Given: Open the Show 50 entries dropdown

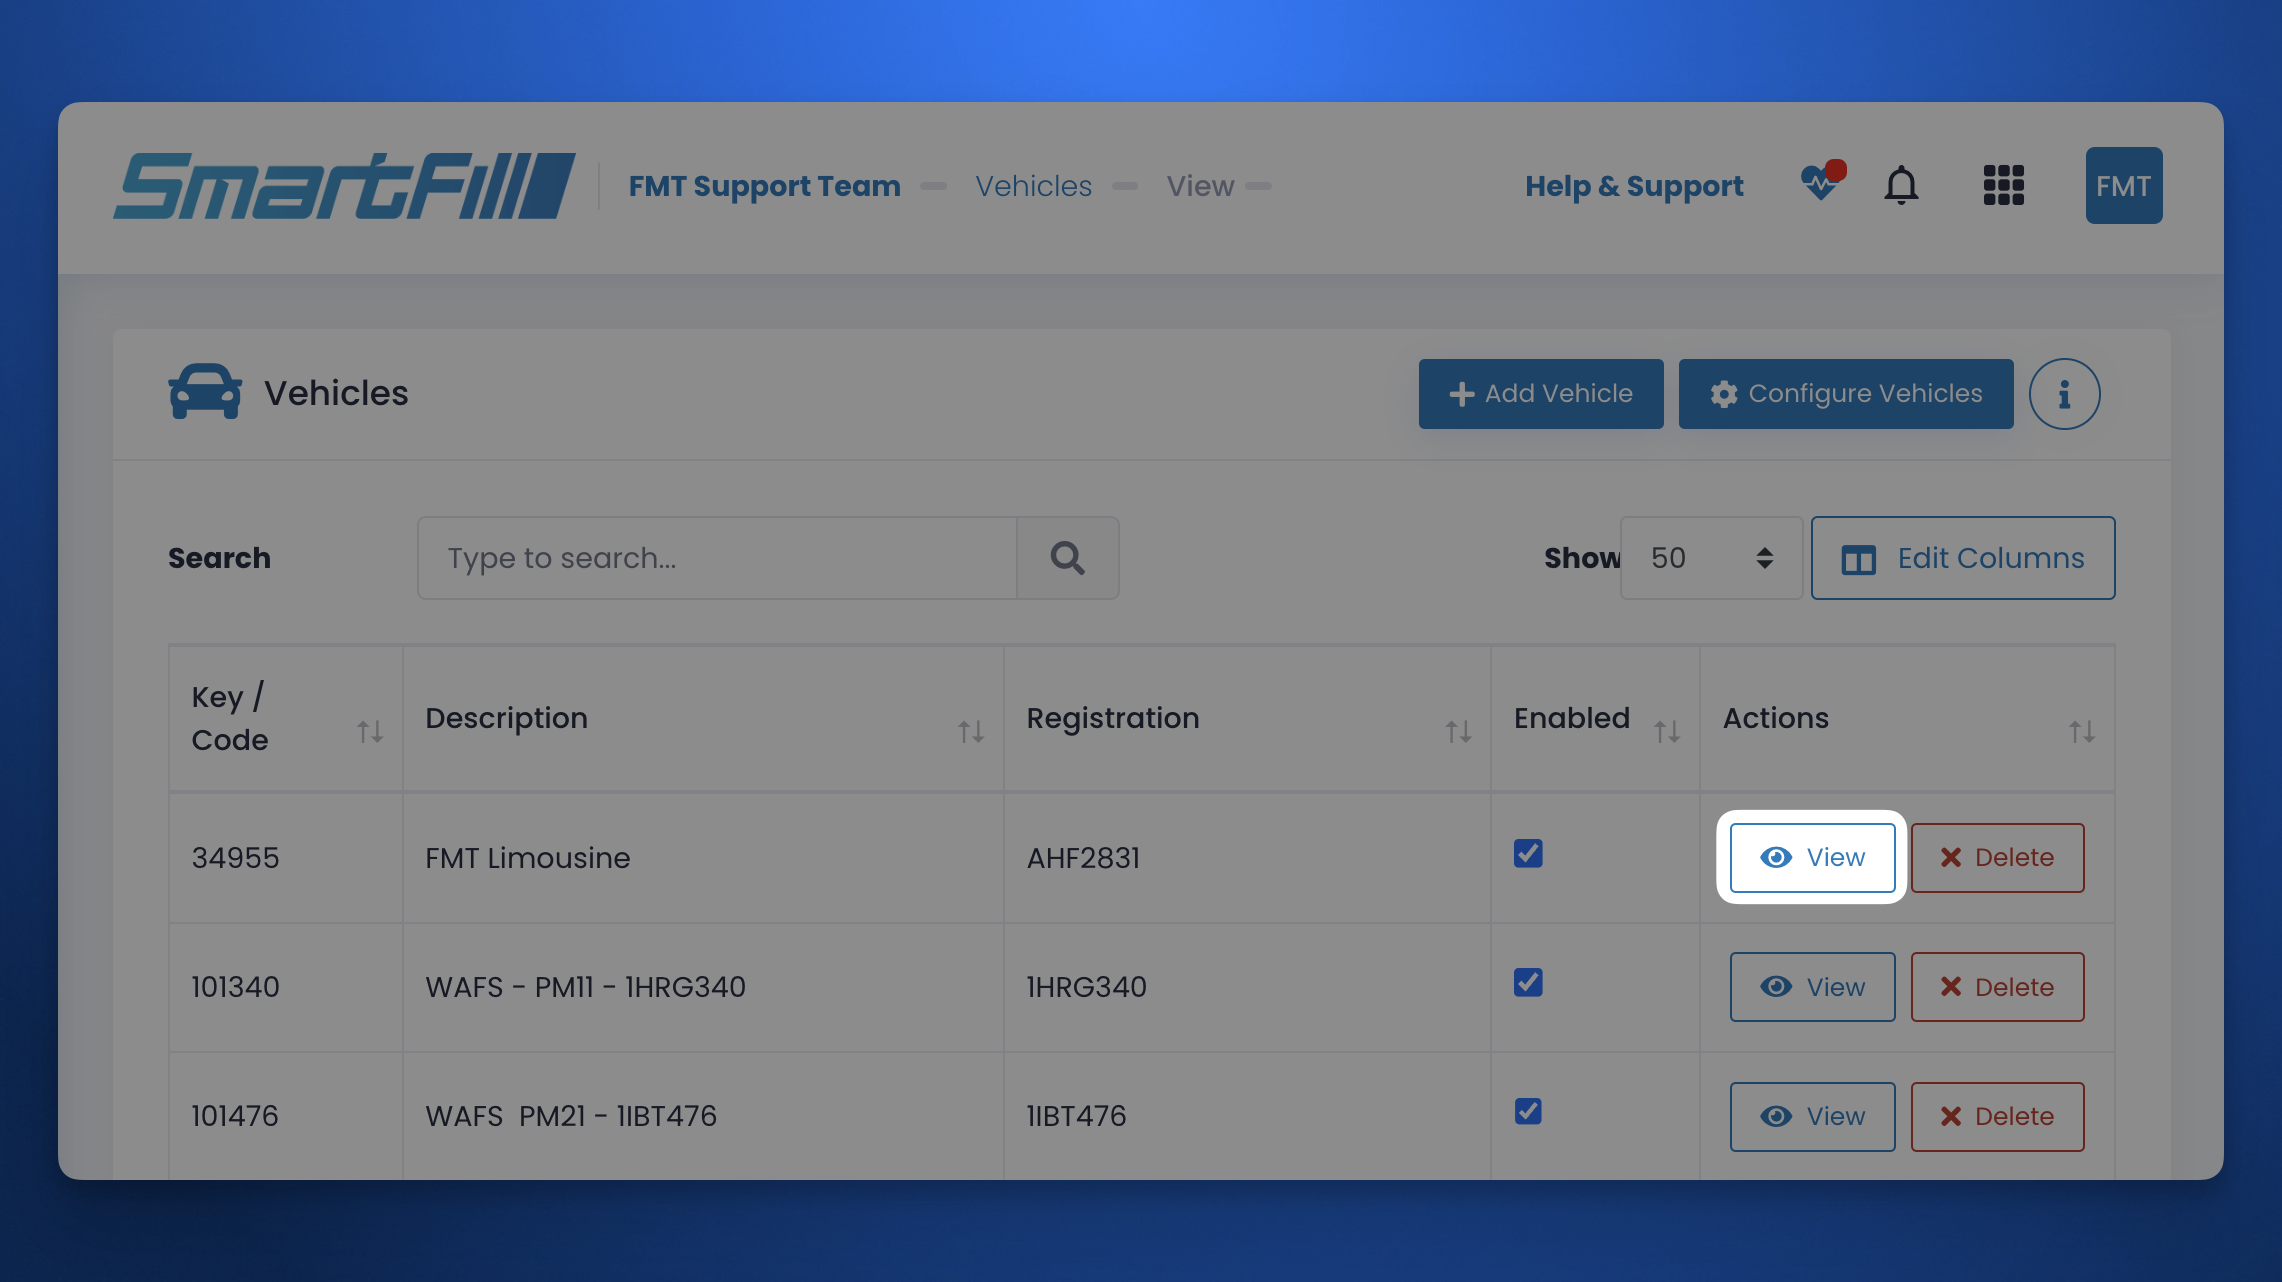Looking at the screenshot, I should pyautogui.click(x=1711, y=558).
